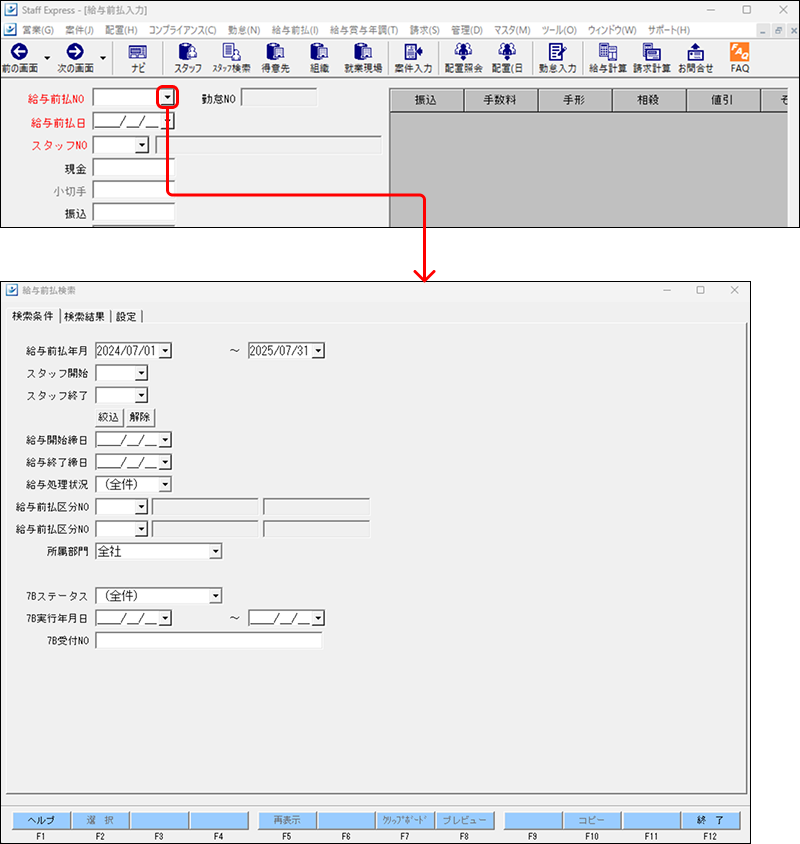Open the ツール(O) menu
This screenshot has height=844, width=800.
[559, 30]
